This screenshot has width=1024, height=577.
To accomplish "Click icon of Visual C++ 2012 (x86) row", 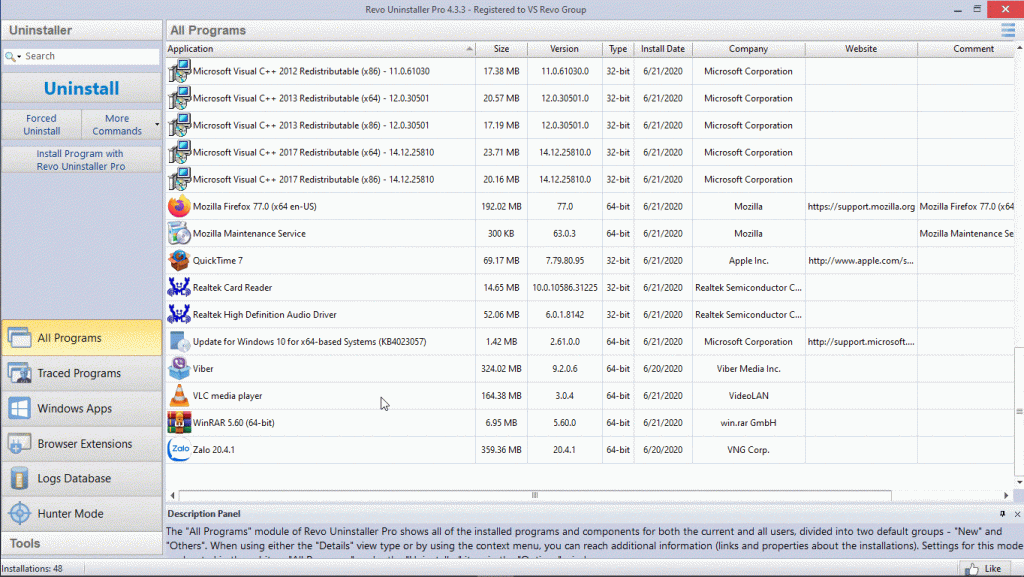I will click(x=179, y=71).
